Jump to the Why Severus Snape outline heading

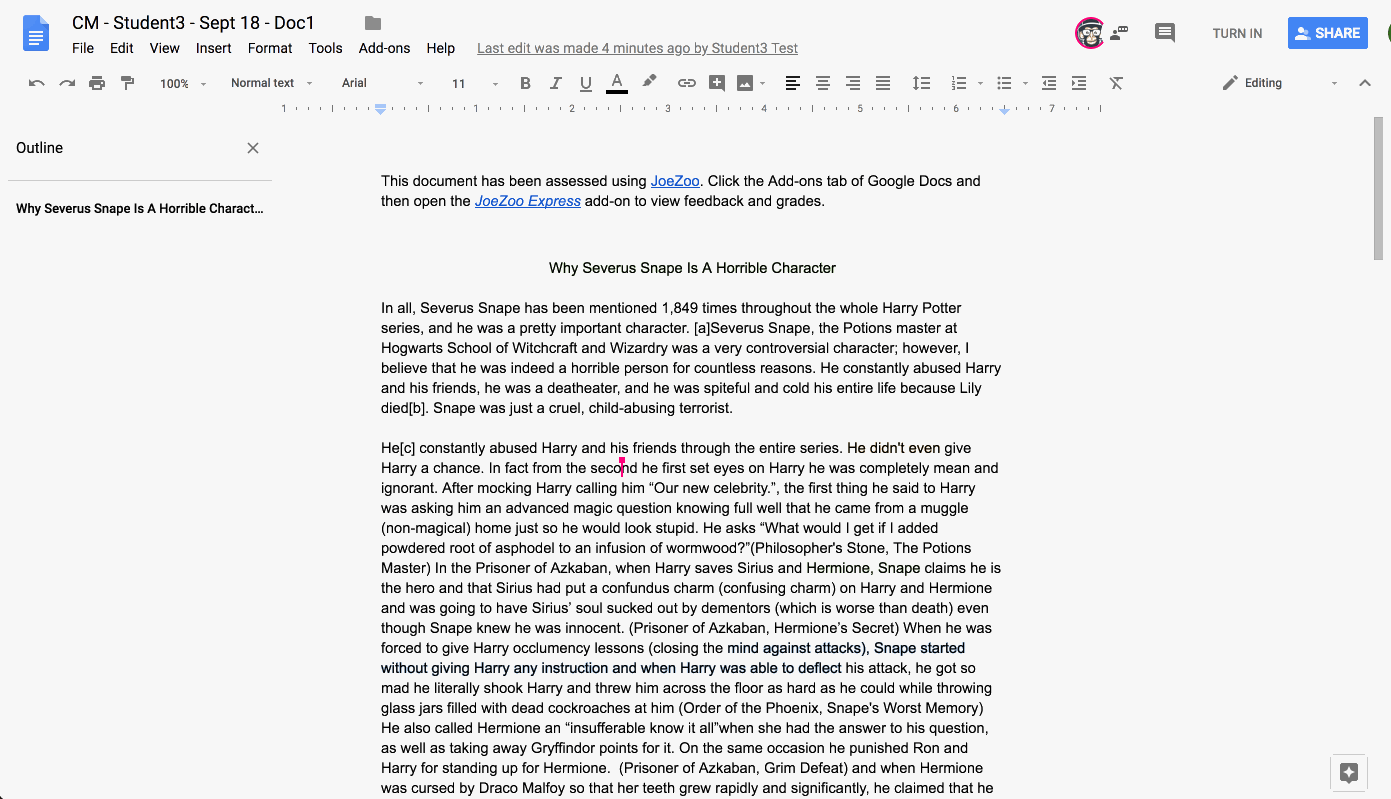click(x=140, y=209)
